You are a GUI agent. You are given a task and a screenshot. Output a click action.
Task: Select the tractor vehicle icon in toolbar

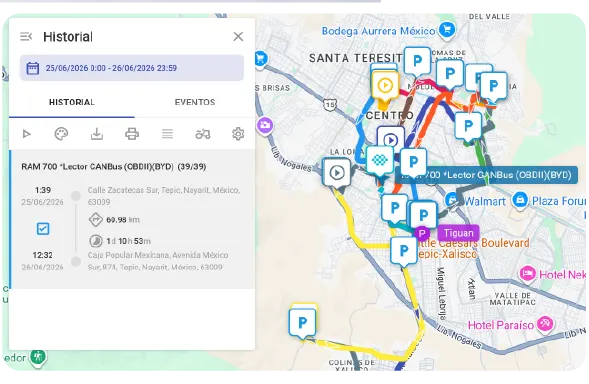(203, 134)
